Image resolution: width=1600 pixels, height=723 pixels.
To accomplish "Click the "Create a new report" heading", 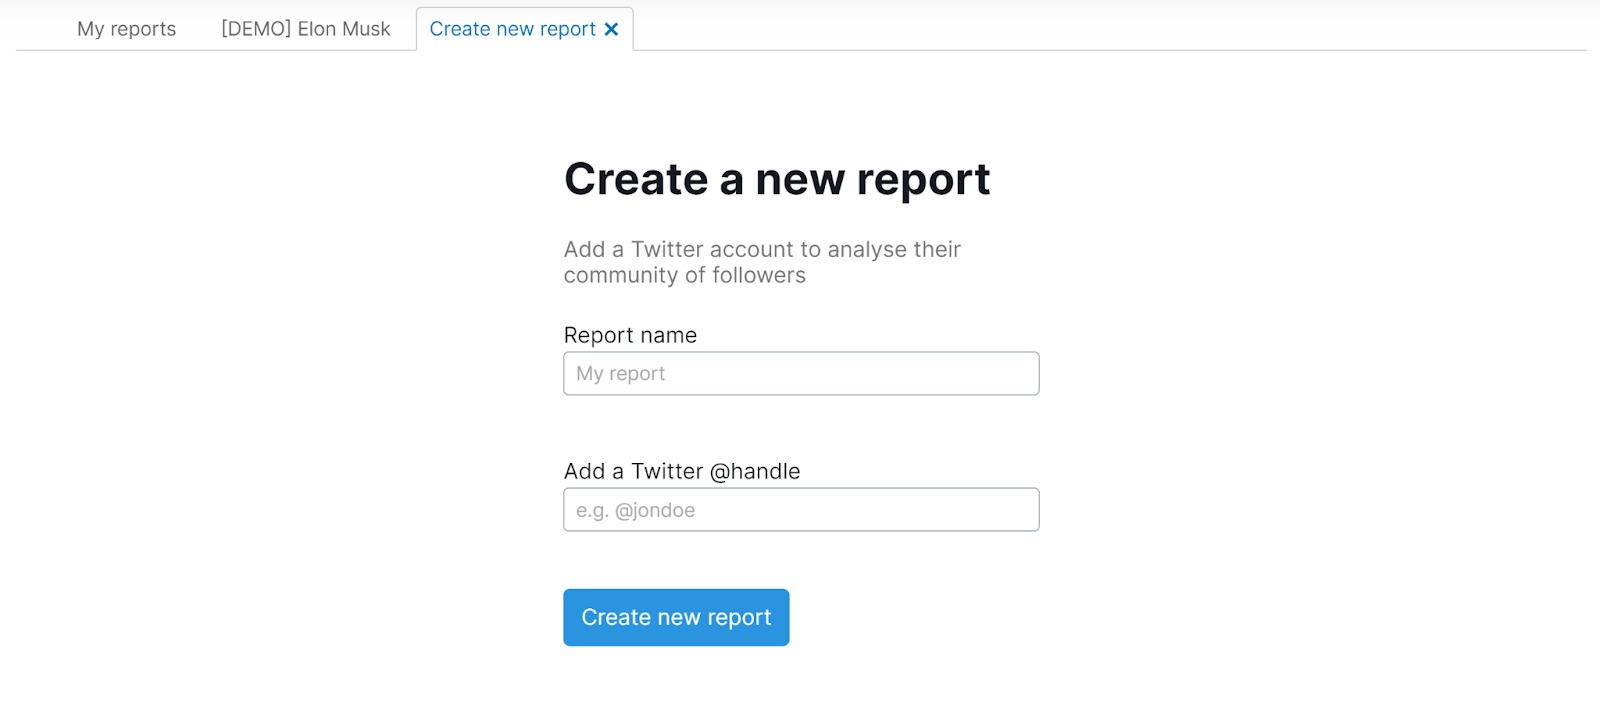I will click(777, 180).
